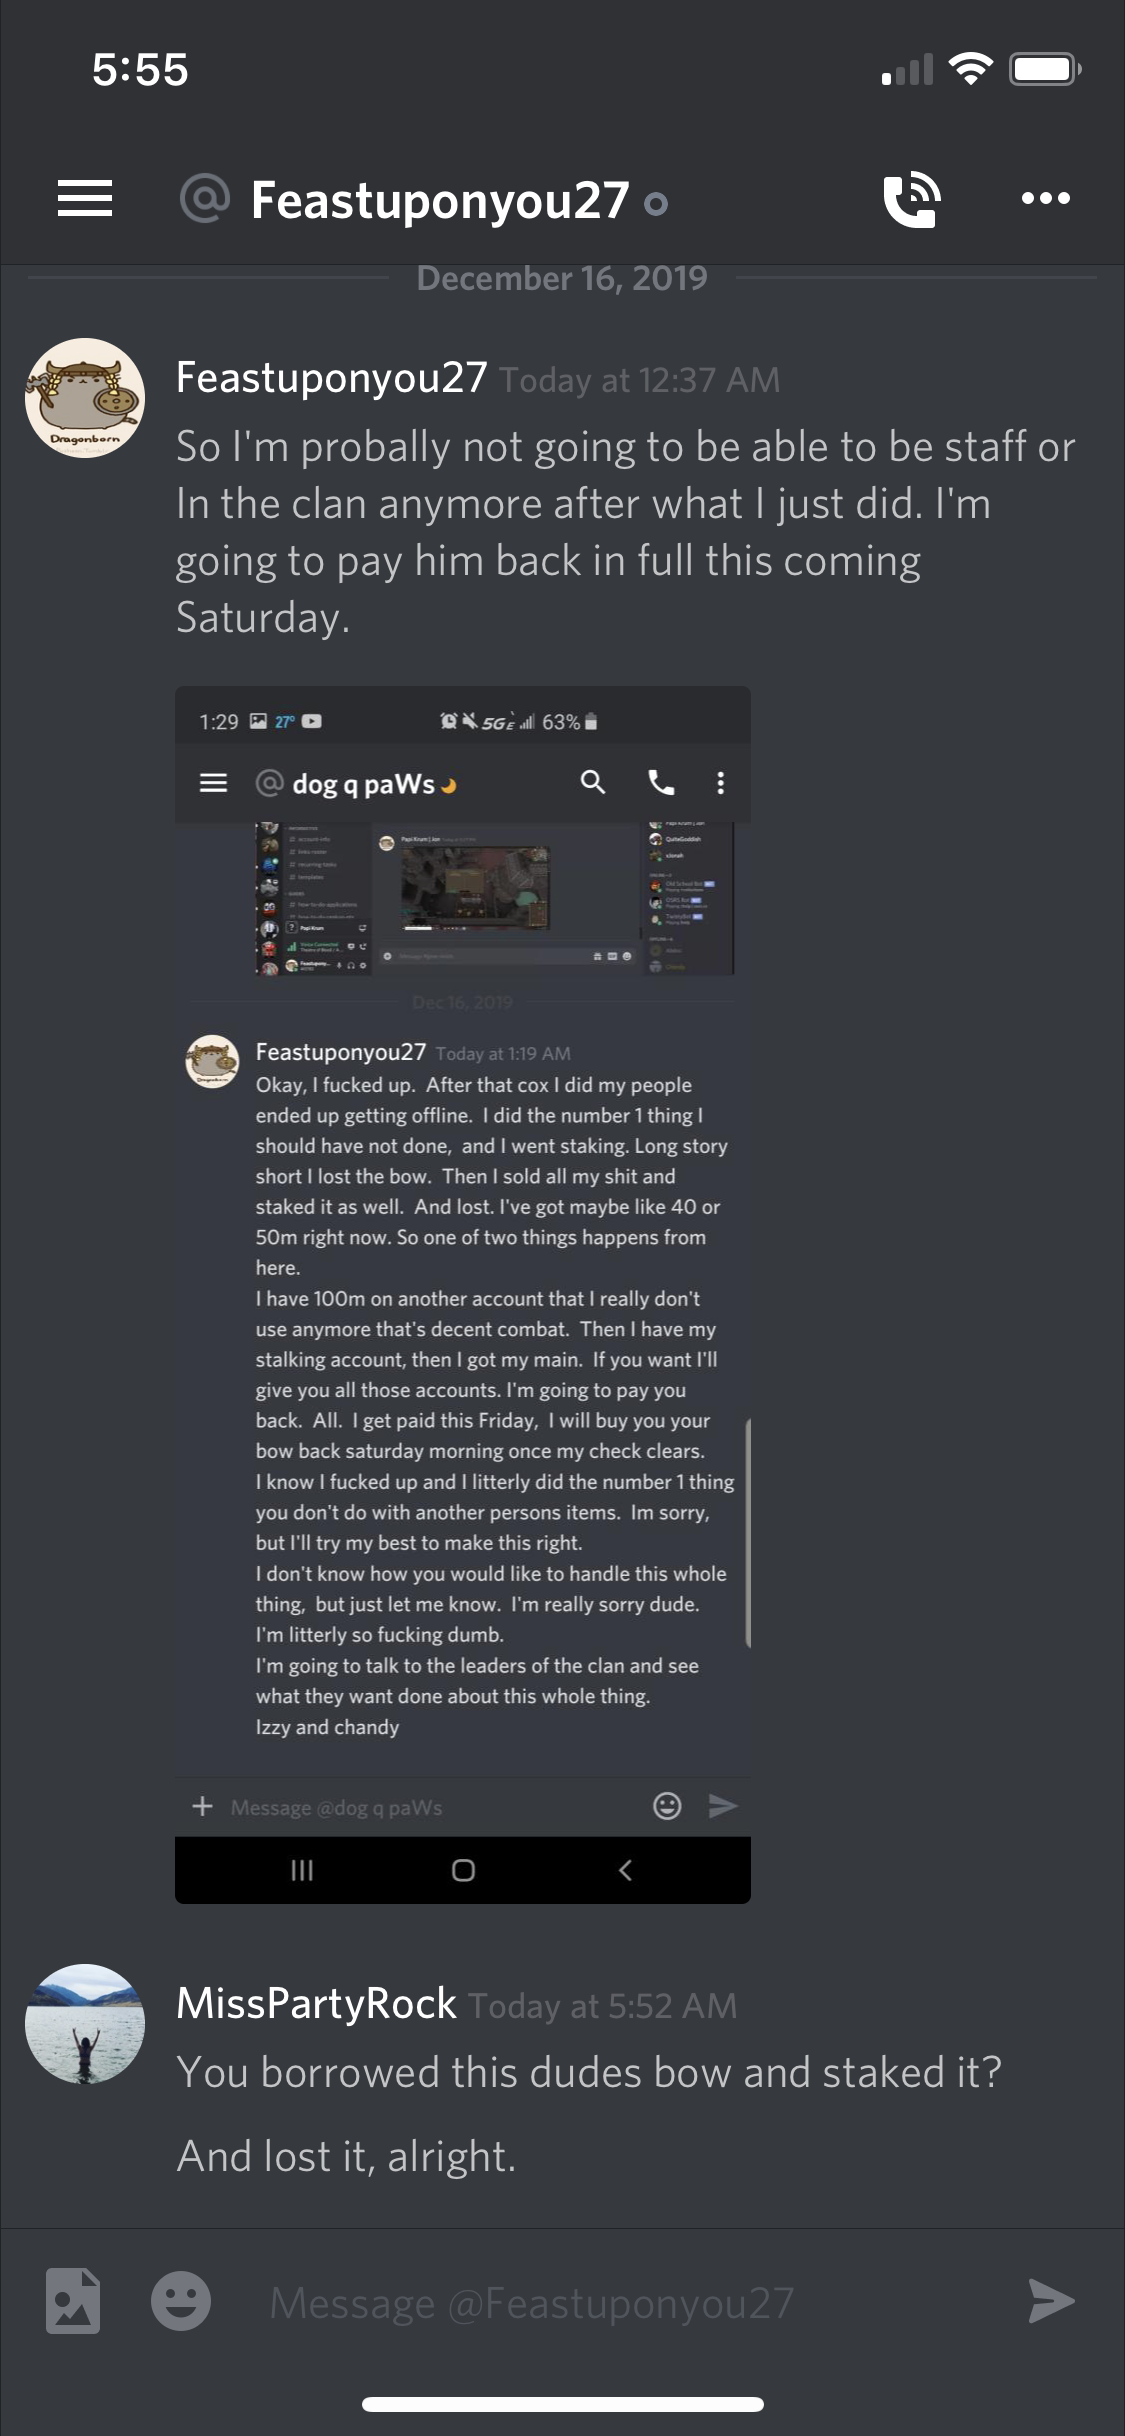Tap the offline status dot in header
The width and height of the screenshot is (1125, 2436).
click(x=656, y=205)
